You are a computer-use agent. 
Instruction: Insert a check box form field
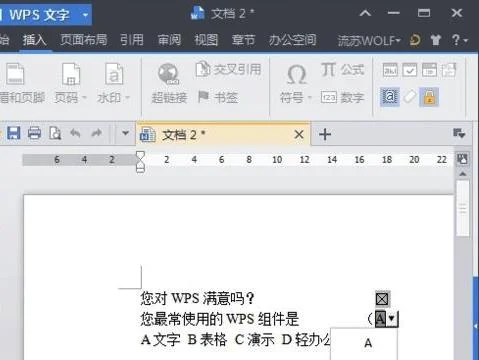(x=409, y=70)
